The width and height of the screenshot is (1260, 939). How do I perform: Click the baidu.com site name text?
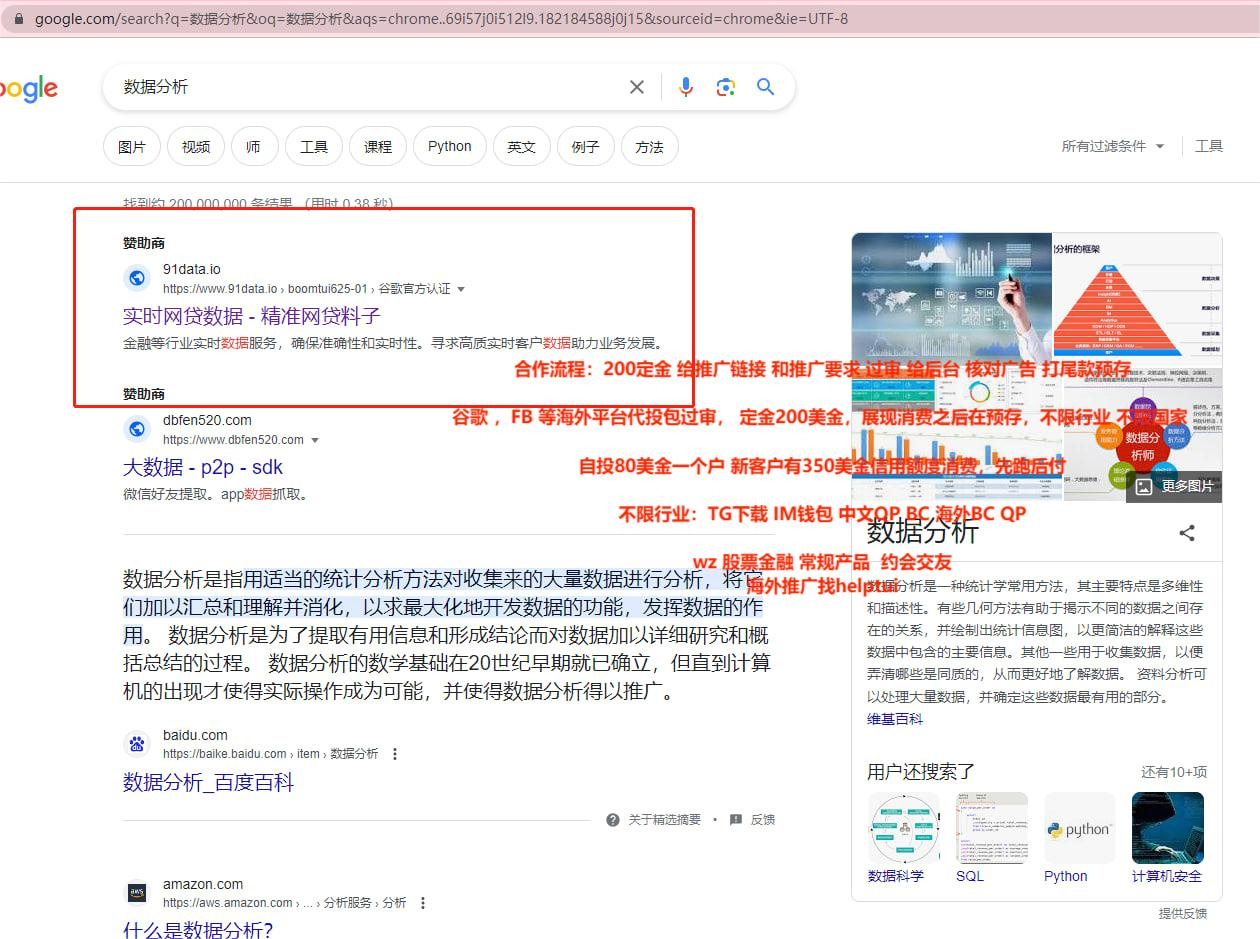pyautogui.click(x=195, y=735)
